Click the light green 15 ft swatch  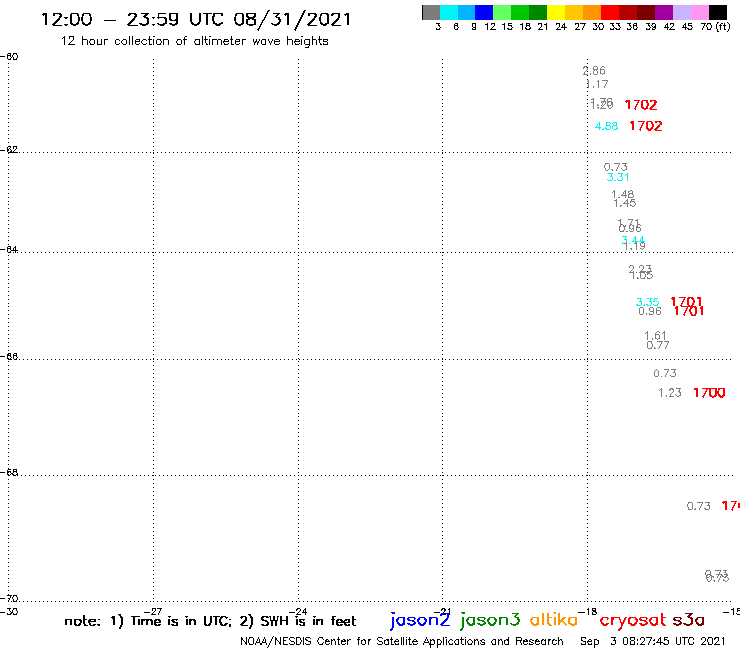tap(503, 12)
